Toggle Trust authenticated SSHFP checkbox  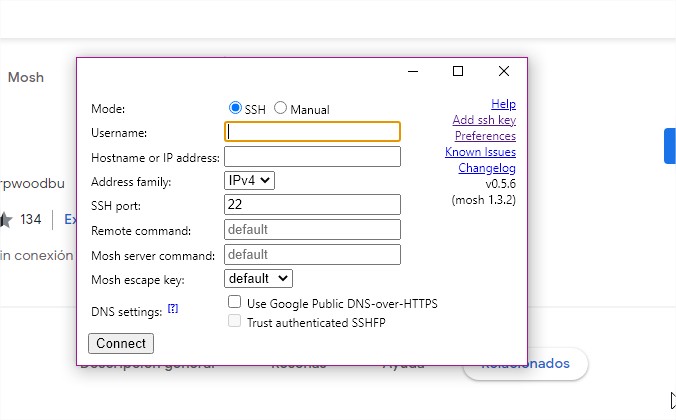click(235, 321)
